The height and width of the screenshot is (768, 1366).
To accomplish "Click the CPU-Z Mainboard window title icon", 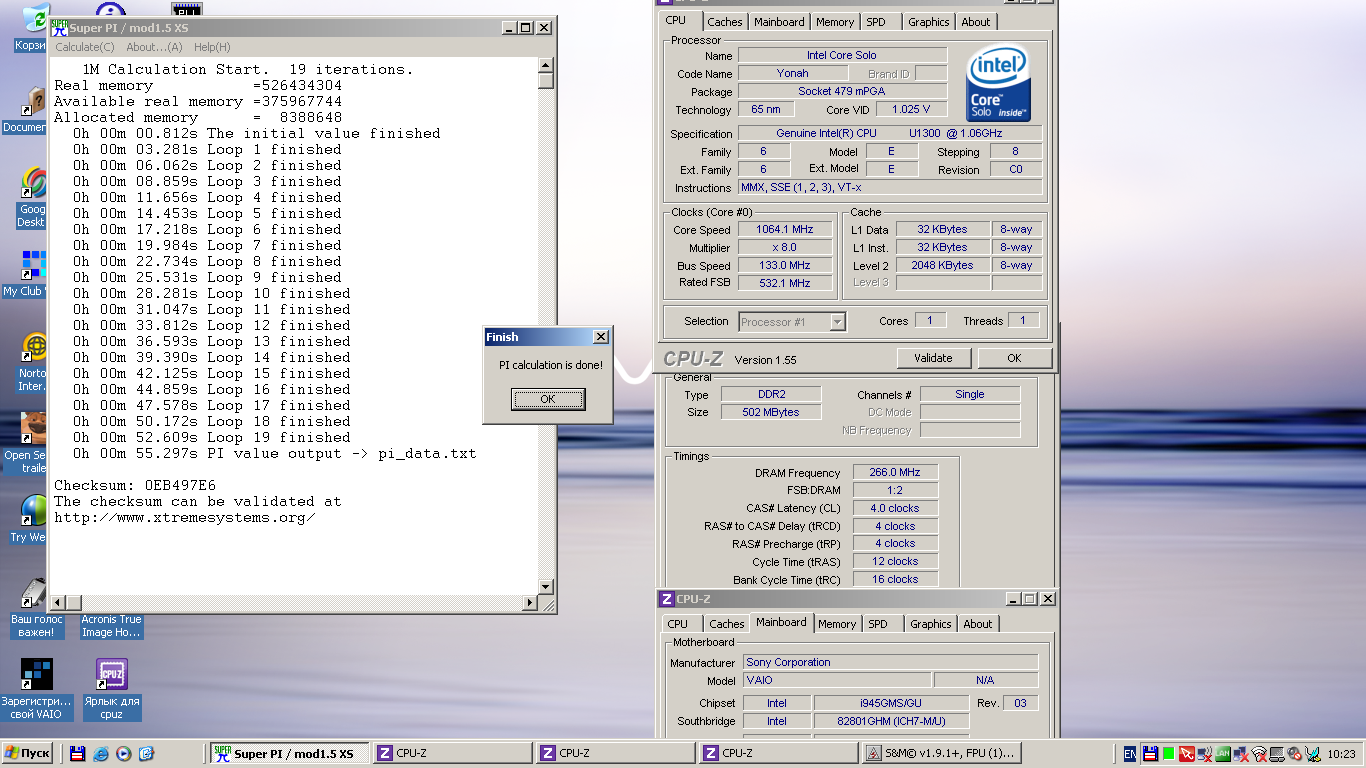I will [667, 599].
